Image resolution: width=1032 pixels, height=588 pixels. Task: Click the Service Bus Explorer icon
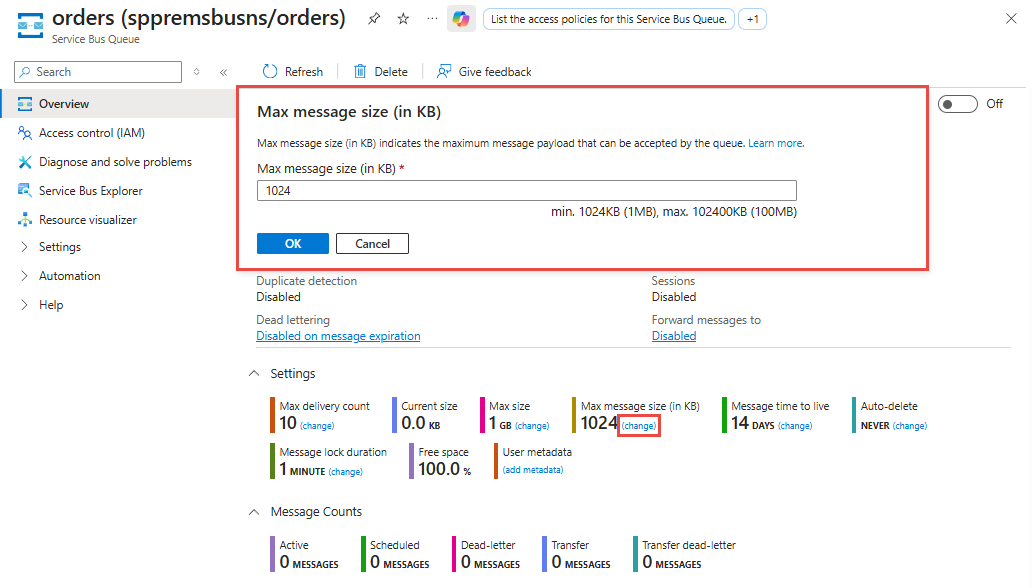tap(25, 190)
